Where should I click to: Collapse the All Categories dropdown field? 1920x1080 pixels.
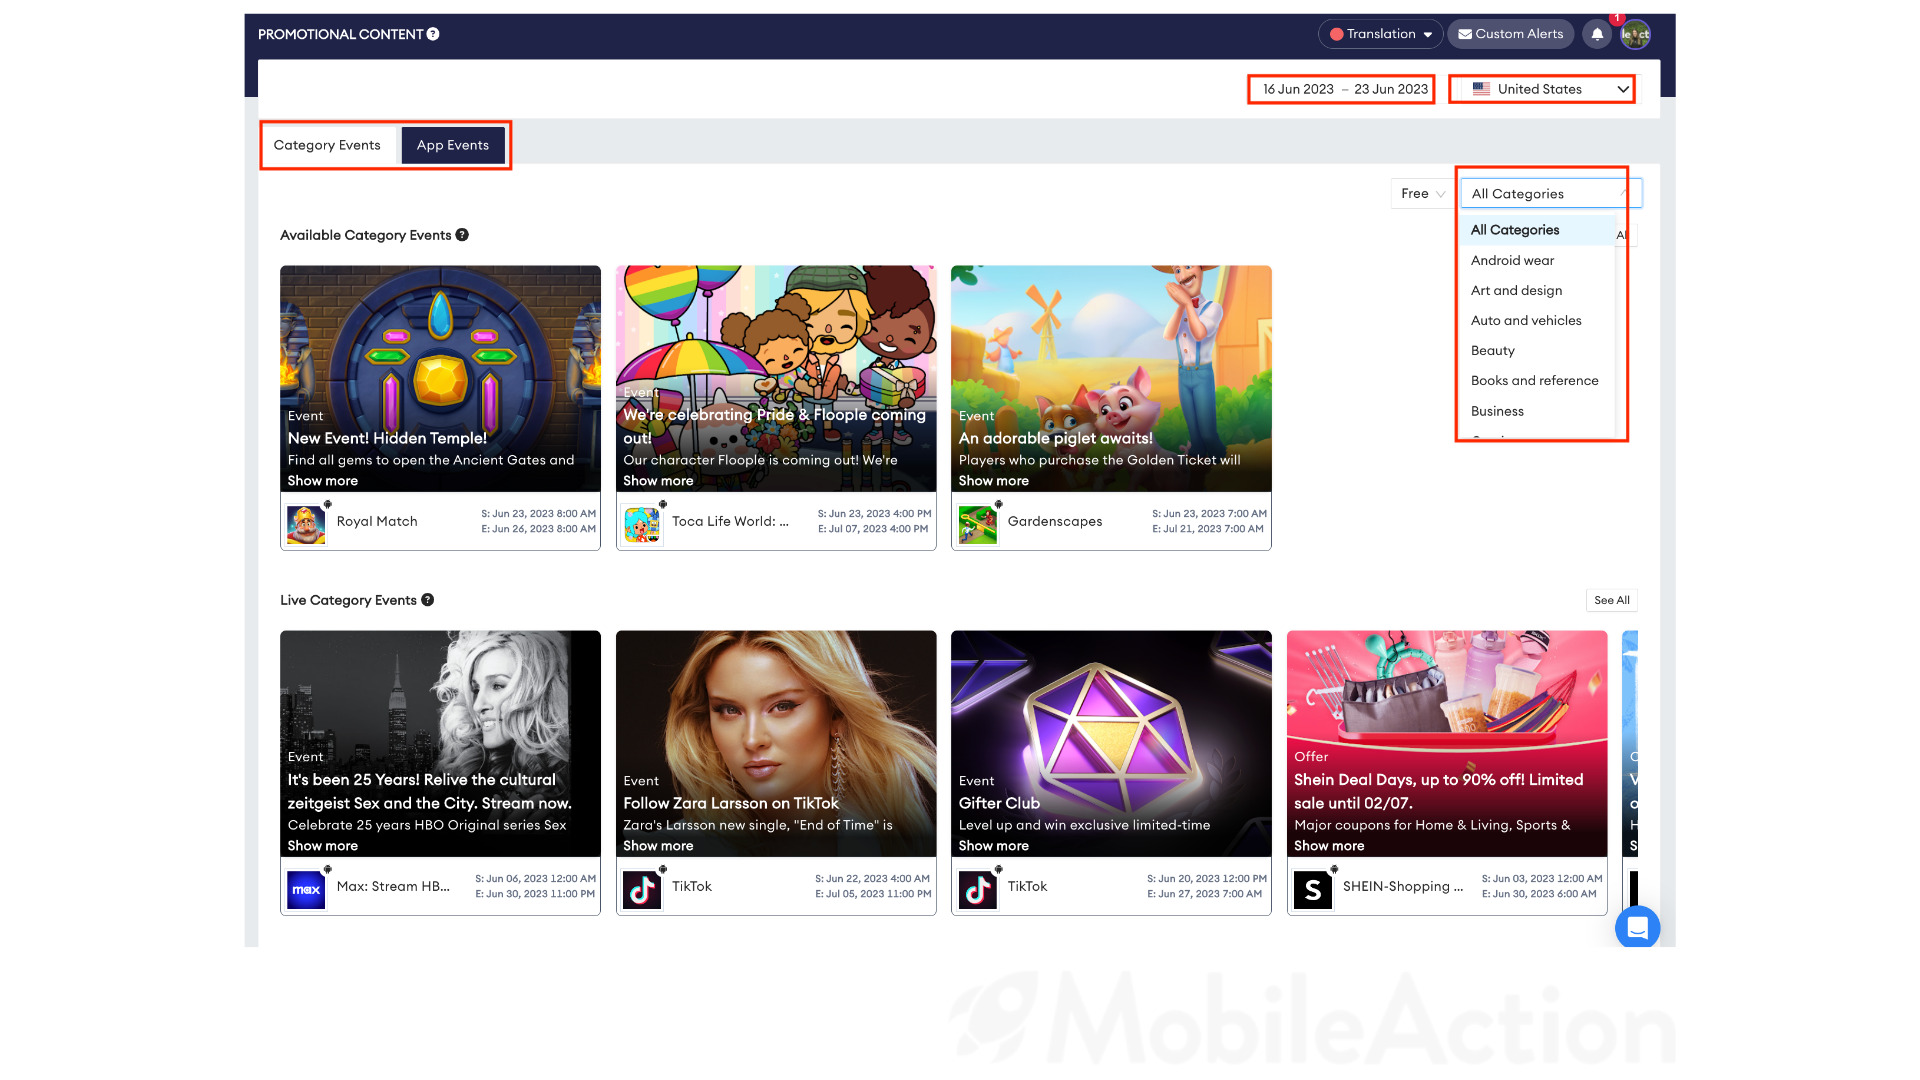(x=1550, y=194)
